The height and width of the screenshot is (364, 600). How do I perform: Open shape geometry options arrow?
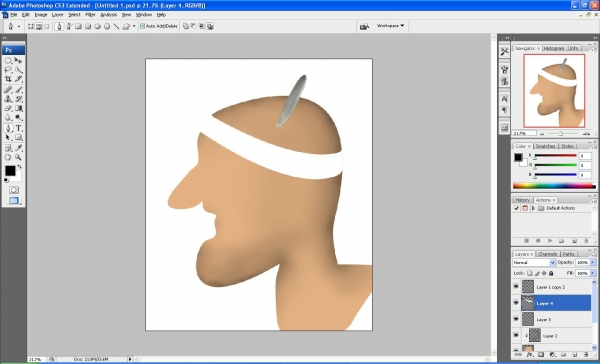coord(134,26)
